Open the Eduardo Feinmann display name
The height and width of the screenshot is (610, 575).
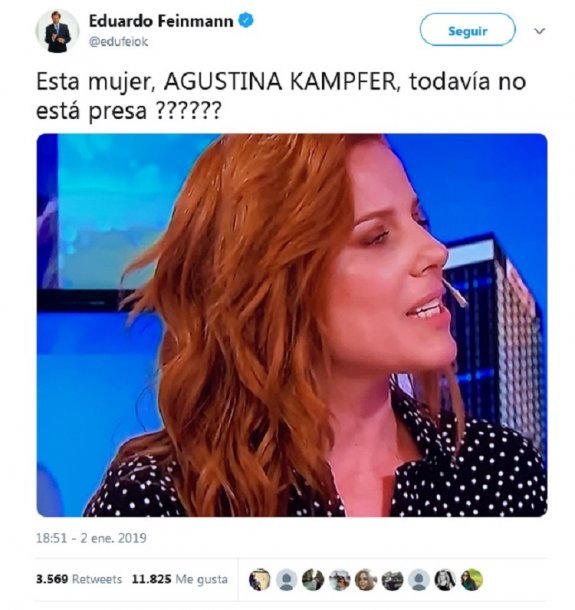click(161, 21)
